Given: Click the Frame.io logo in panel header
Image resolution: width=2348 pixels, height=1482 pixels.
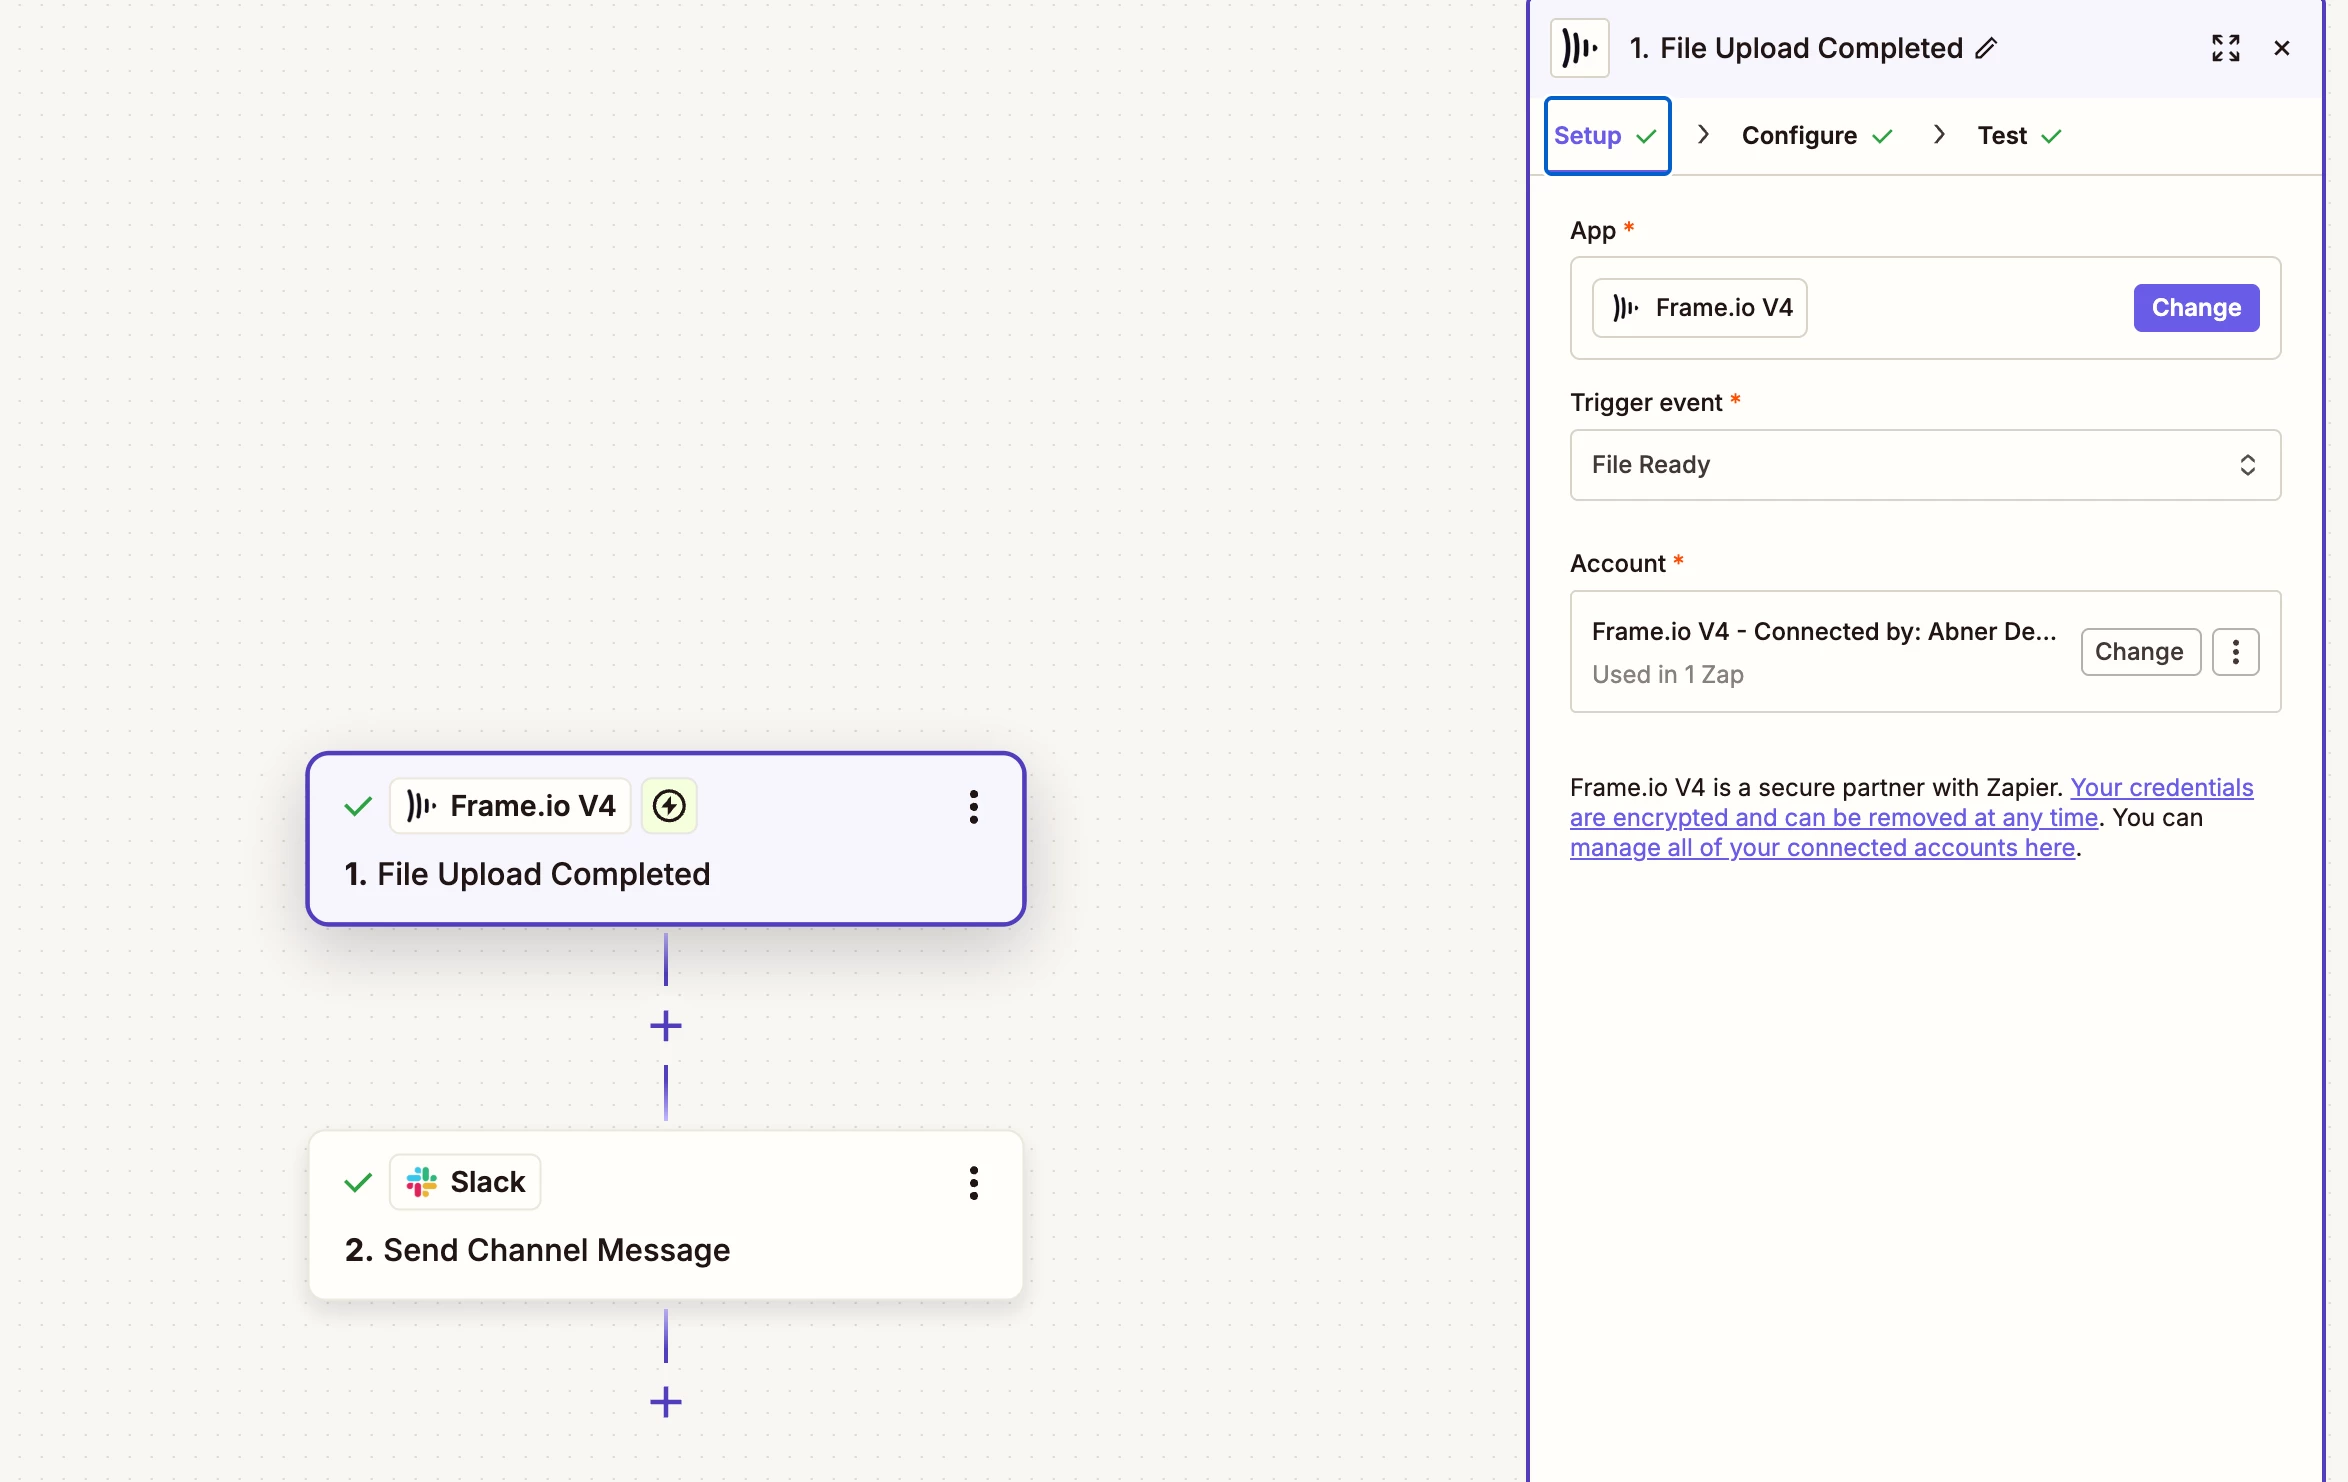Looking at the screenshot, I should (x=1580, y=48).
